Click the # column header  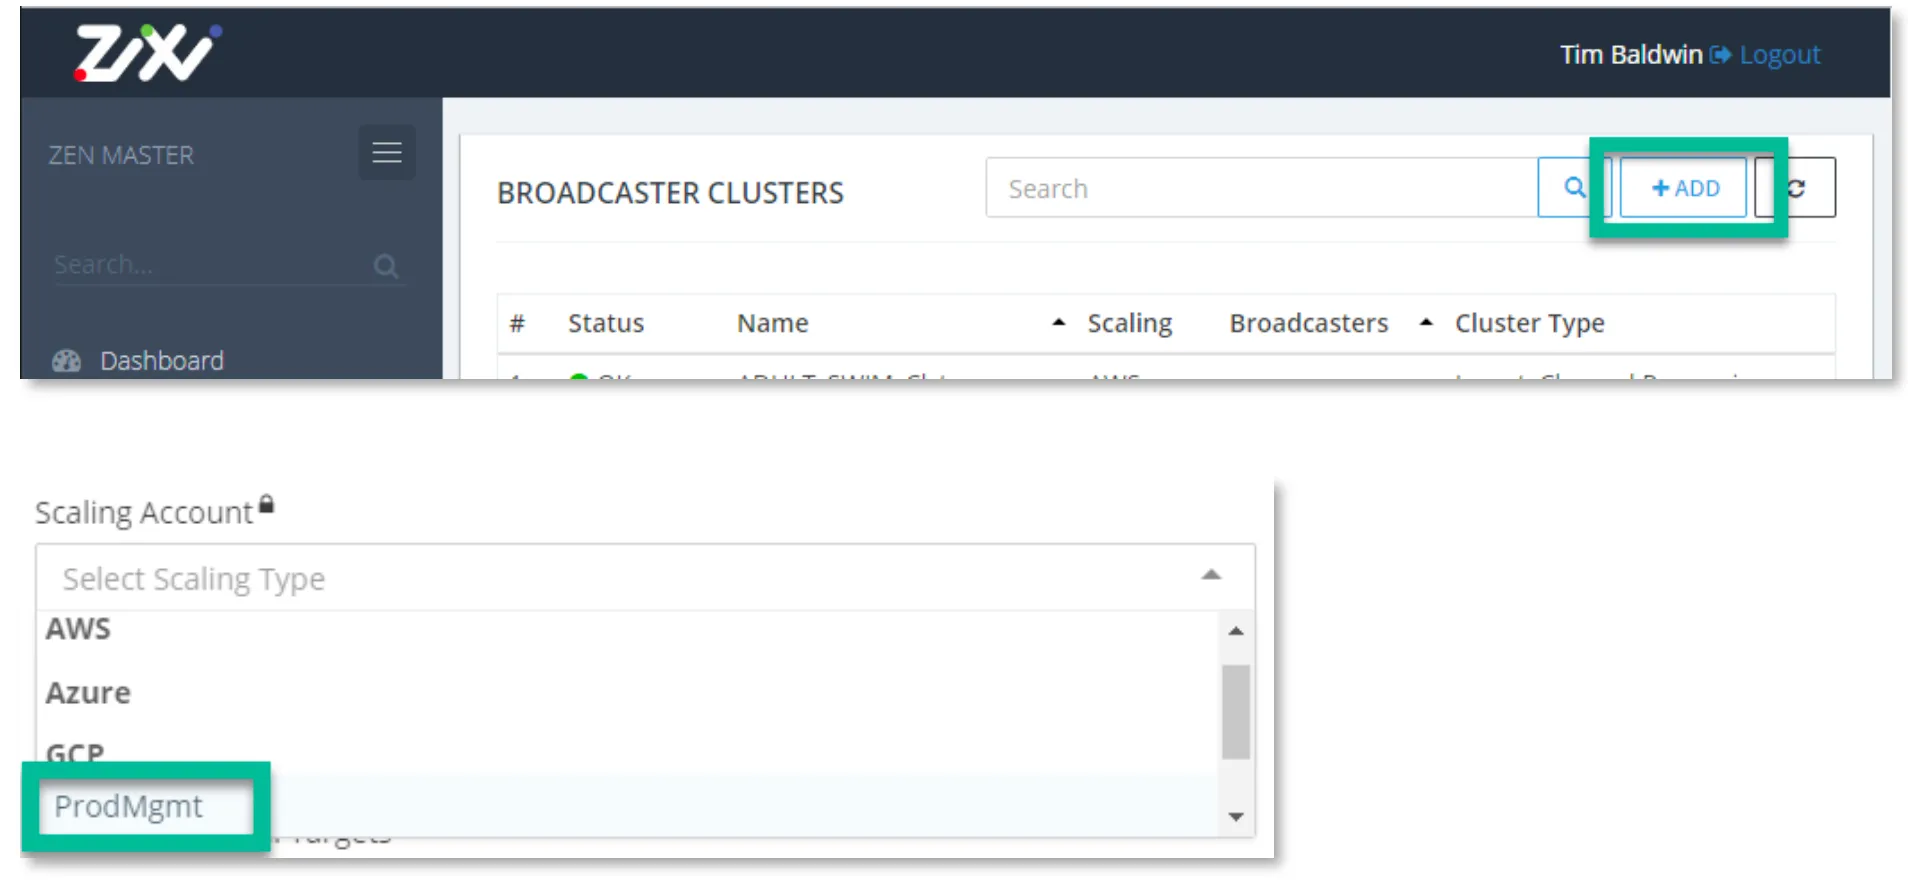(517, 323)
